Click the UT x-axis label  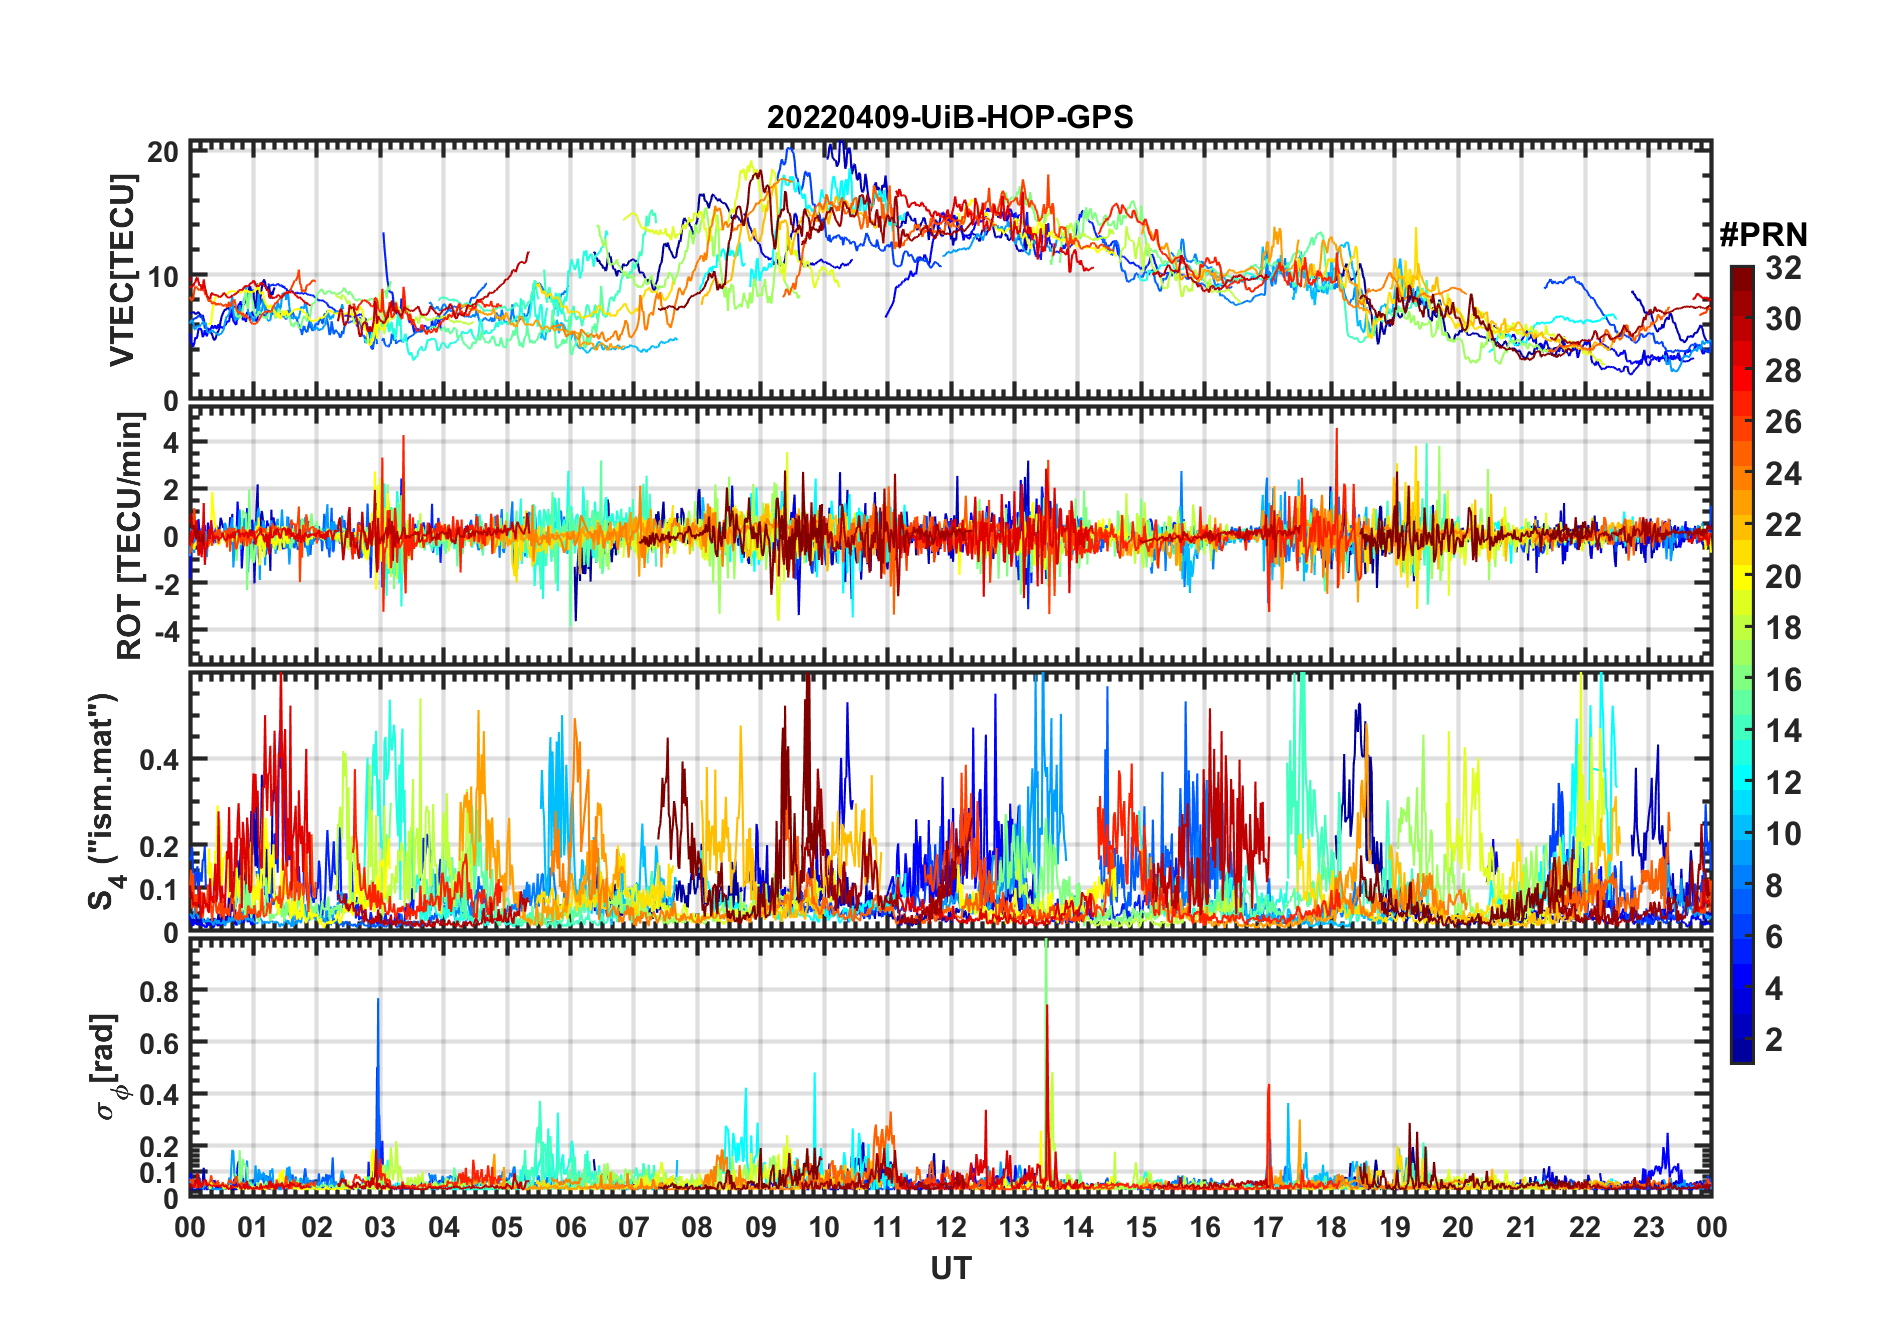tap(950, 1269)
